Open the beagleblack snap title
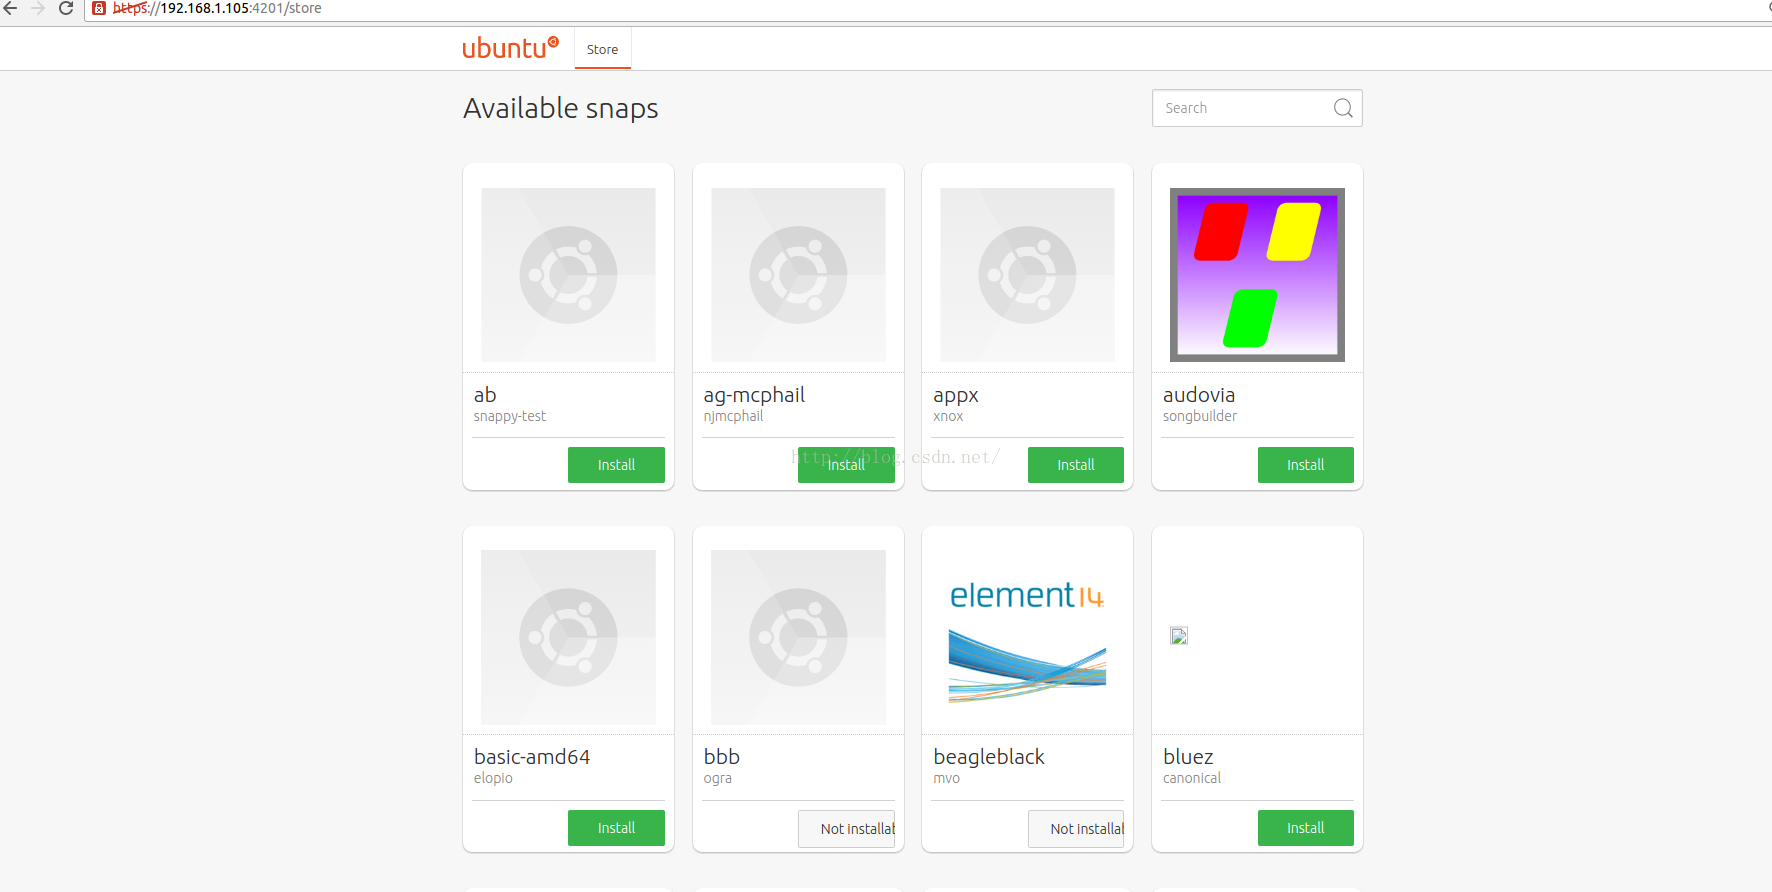This screenshot has height=892, width=1772. [989, 757]
